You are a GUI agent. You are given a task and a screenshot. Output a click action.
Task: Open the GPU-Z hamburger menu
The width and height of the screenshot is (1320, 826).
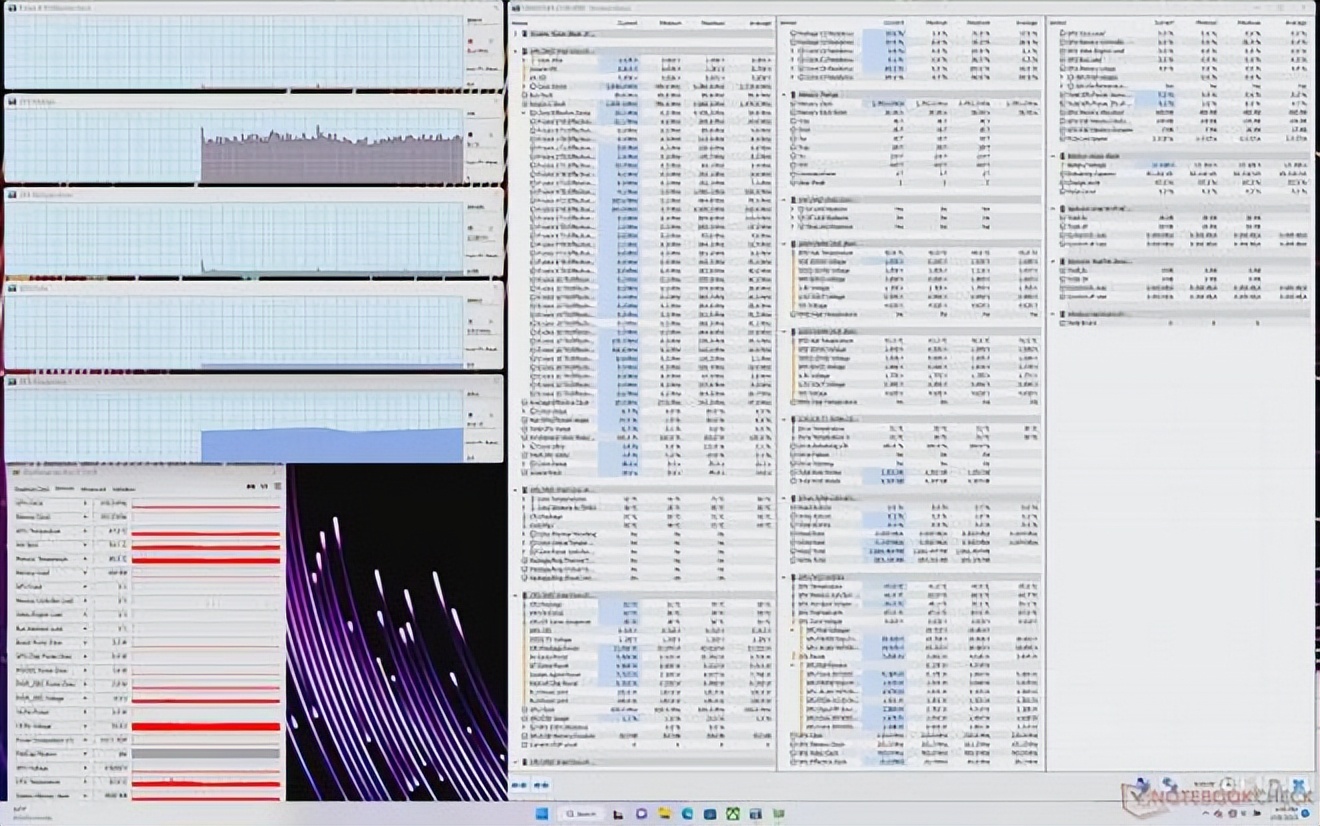(277, 487)
